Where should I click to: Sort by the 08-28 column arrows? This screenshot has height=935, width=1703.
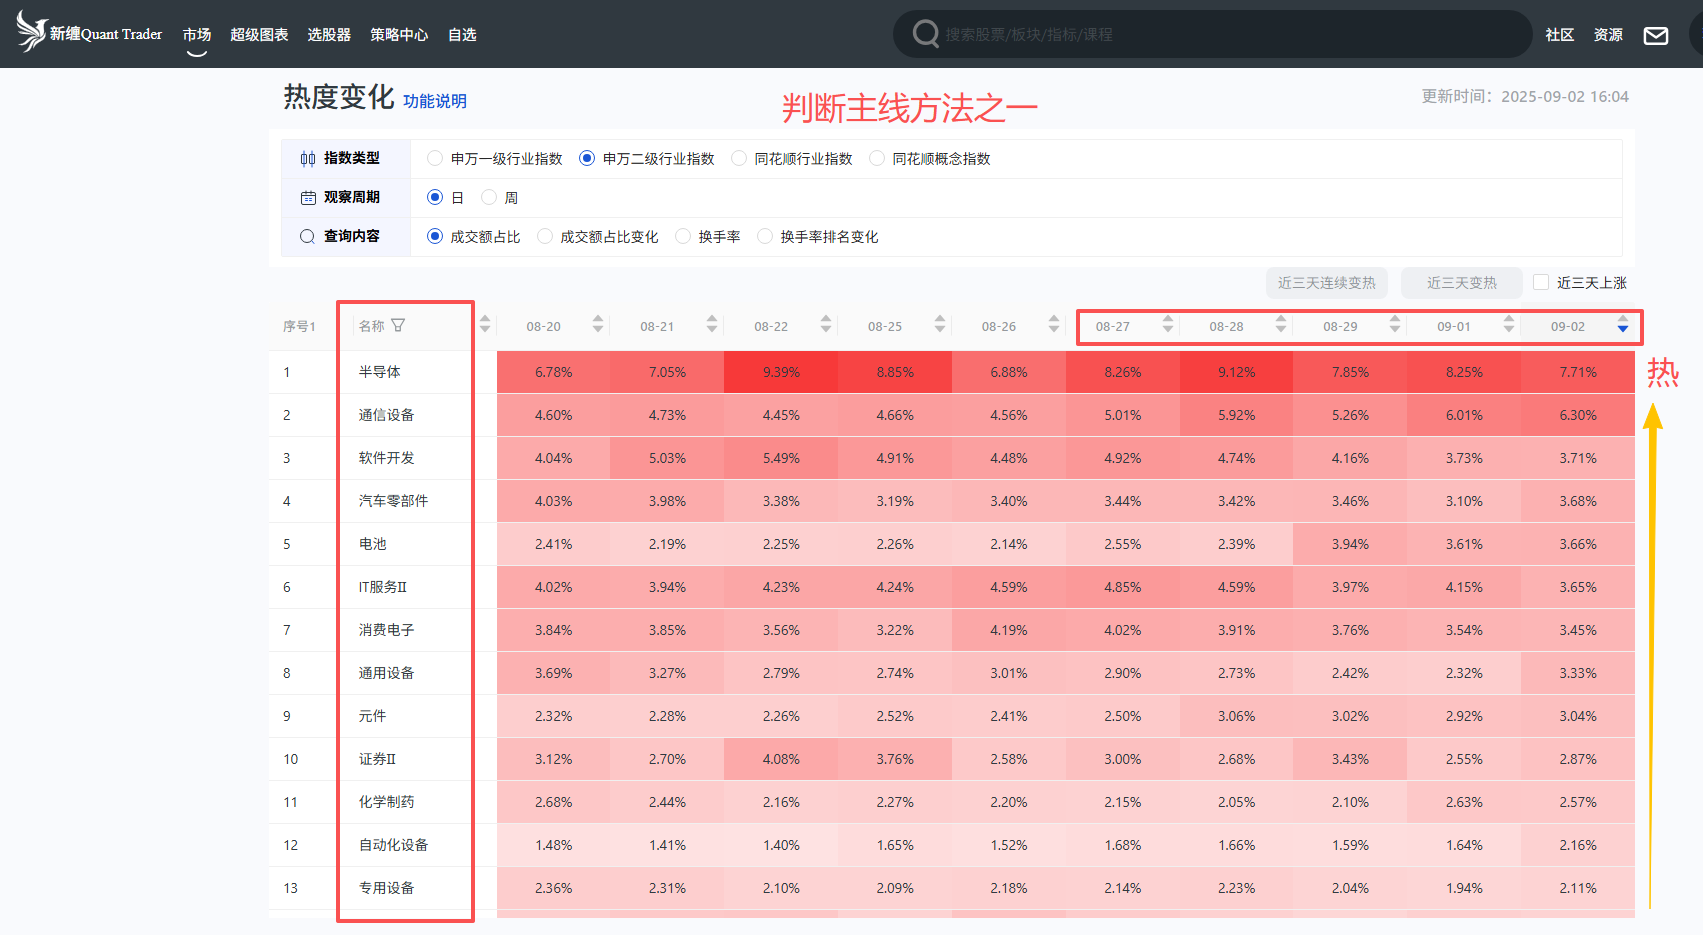(1280, 324)
